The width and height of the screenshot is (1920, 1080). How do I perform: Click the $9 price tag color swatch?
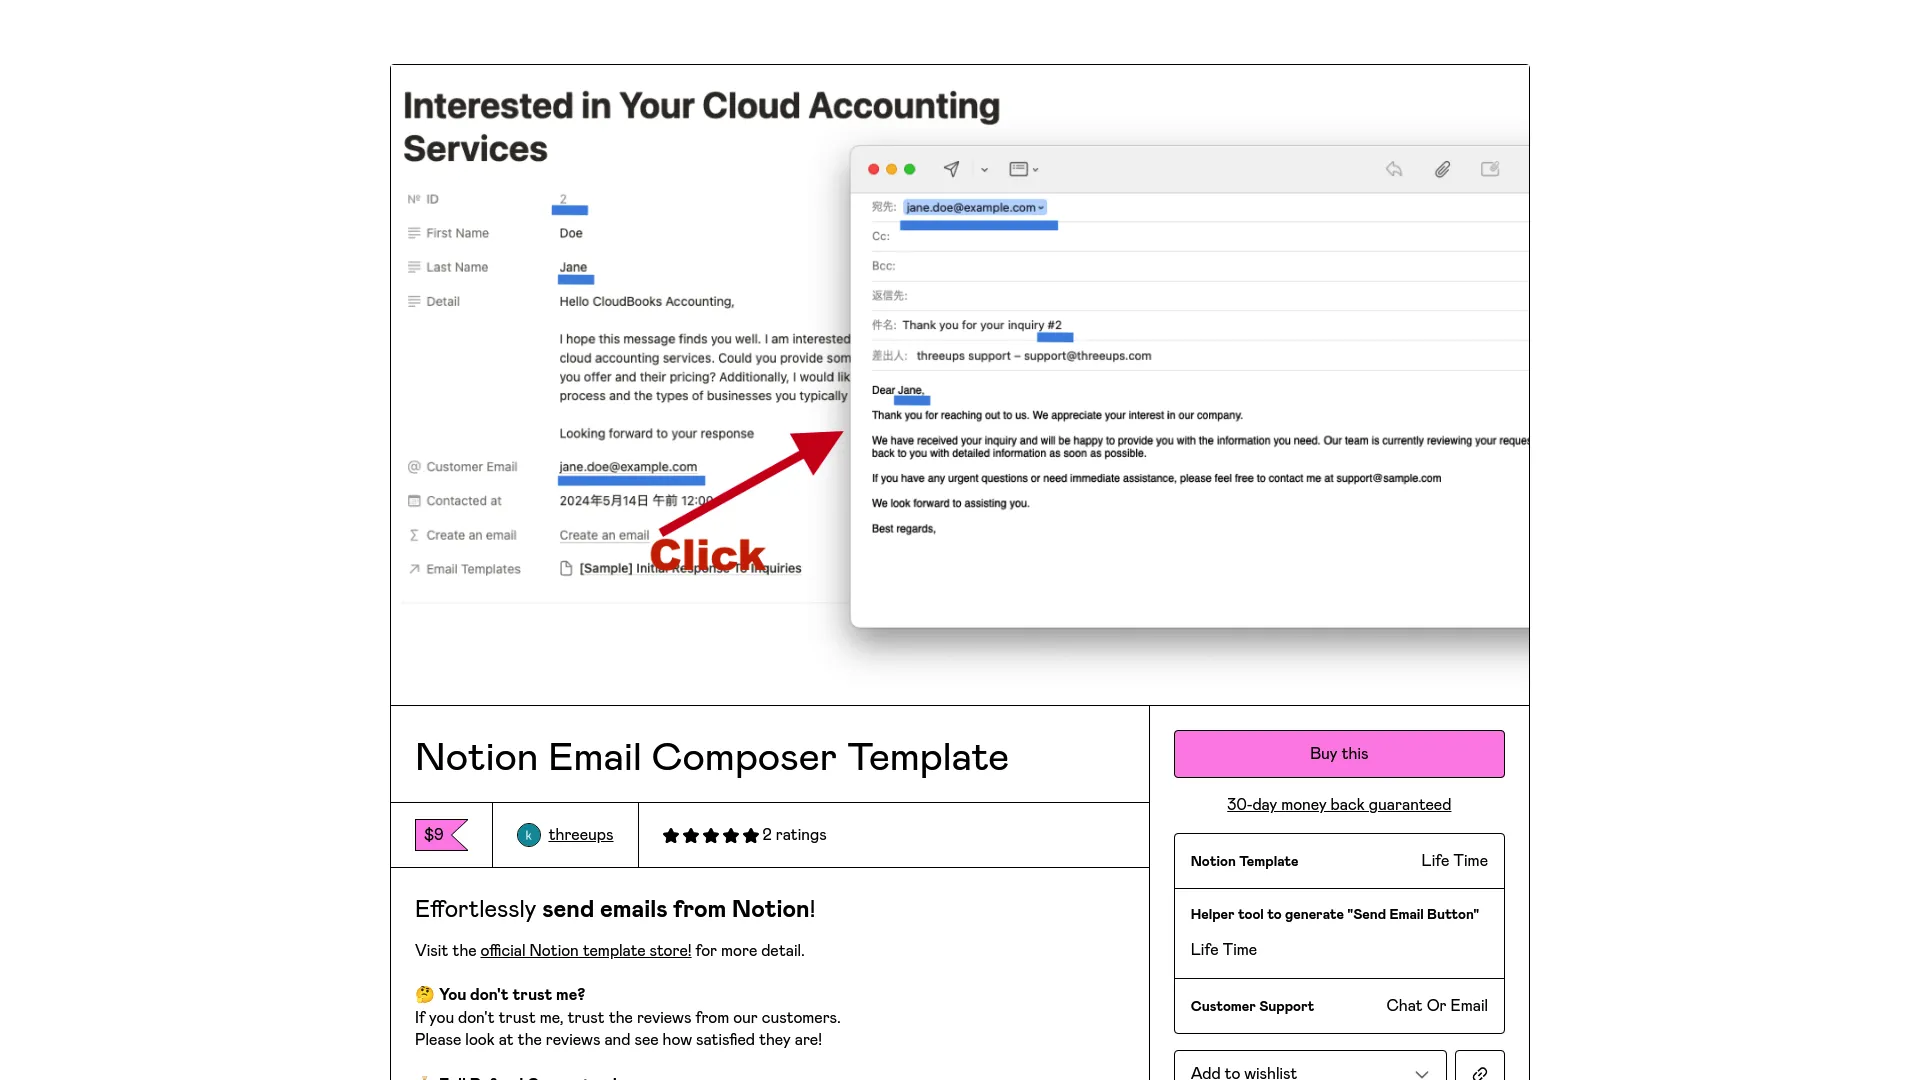click(x=440, y=835)
